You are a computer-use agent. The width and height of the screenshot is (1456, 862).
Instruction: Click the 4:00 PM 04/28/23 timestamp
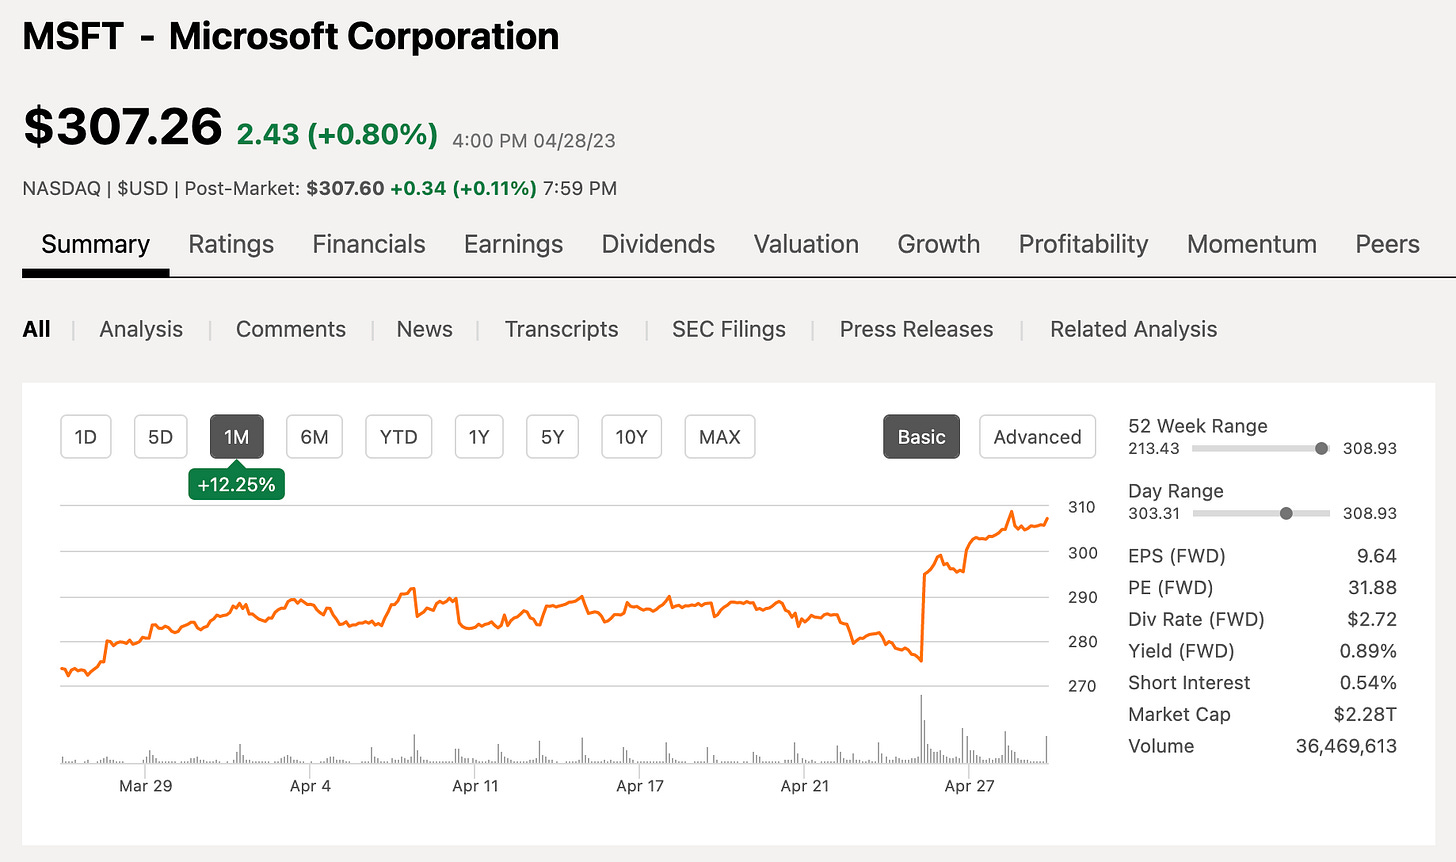tap(534, 141)
